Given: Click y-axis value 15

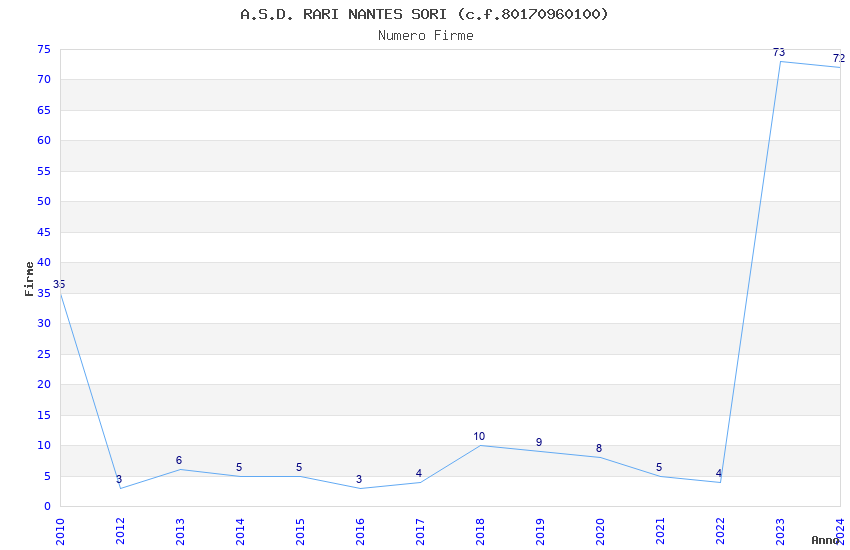Looking at the screenshot, I should point(44,416).
